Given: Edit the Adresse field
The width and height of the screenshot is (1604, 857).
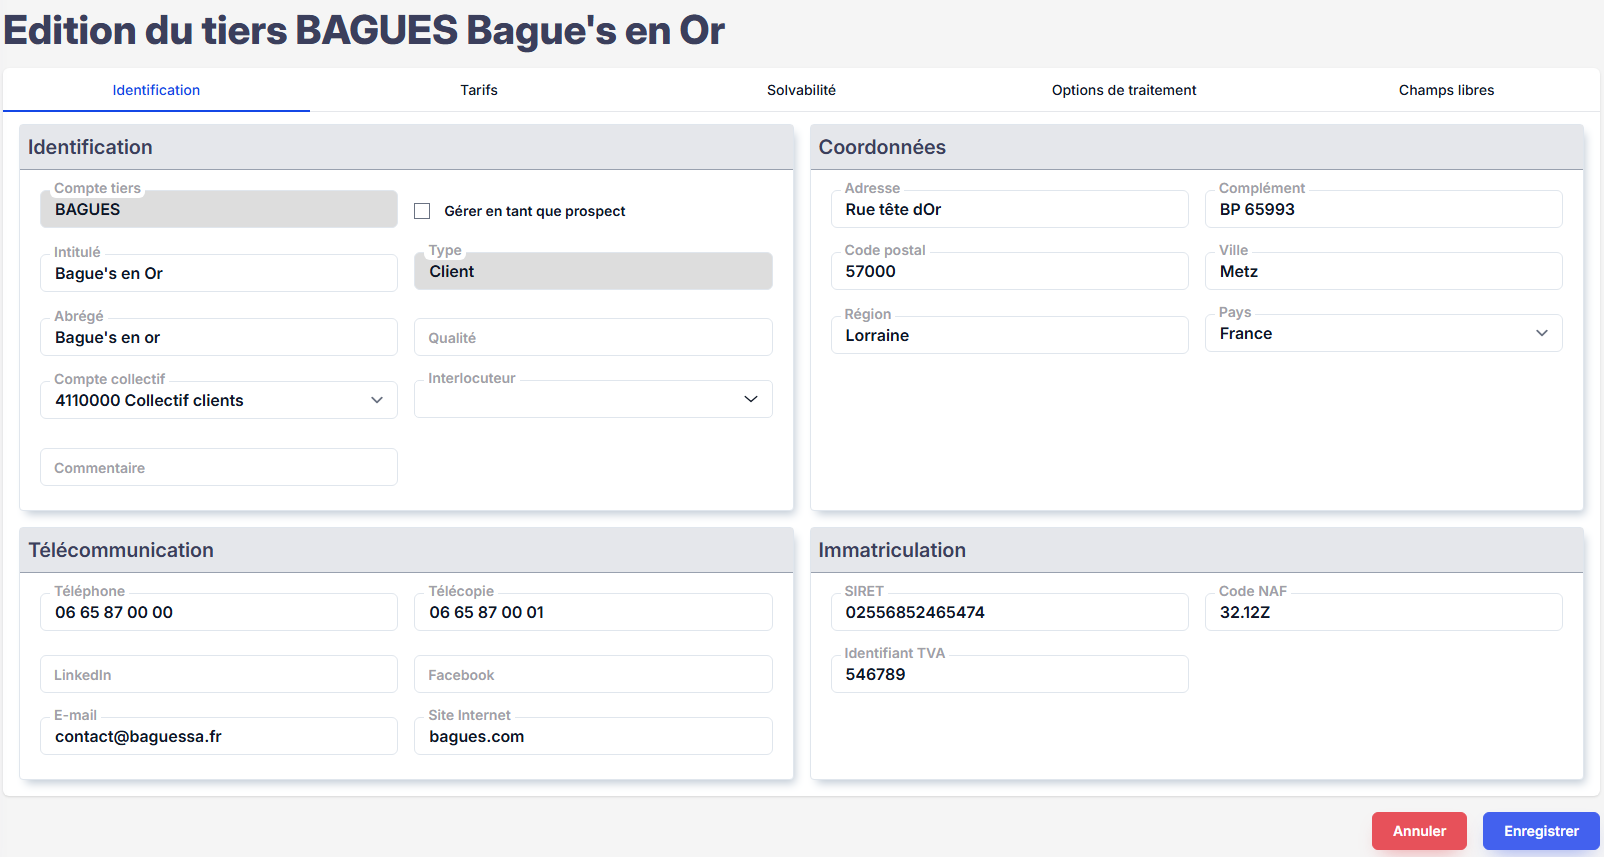Looking at the screenshot, I should 1008,209.
